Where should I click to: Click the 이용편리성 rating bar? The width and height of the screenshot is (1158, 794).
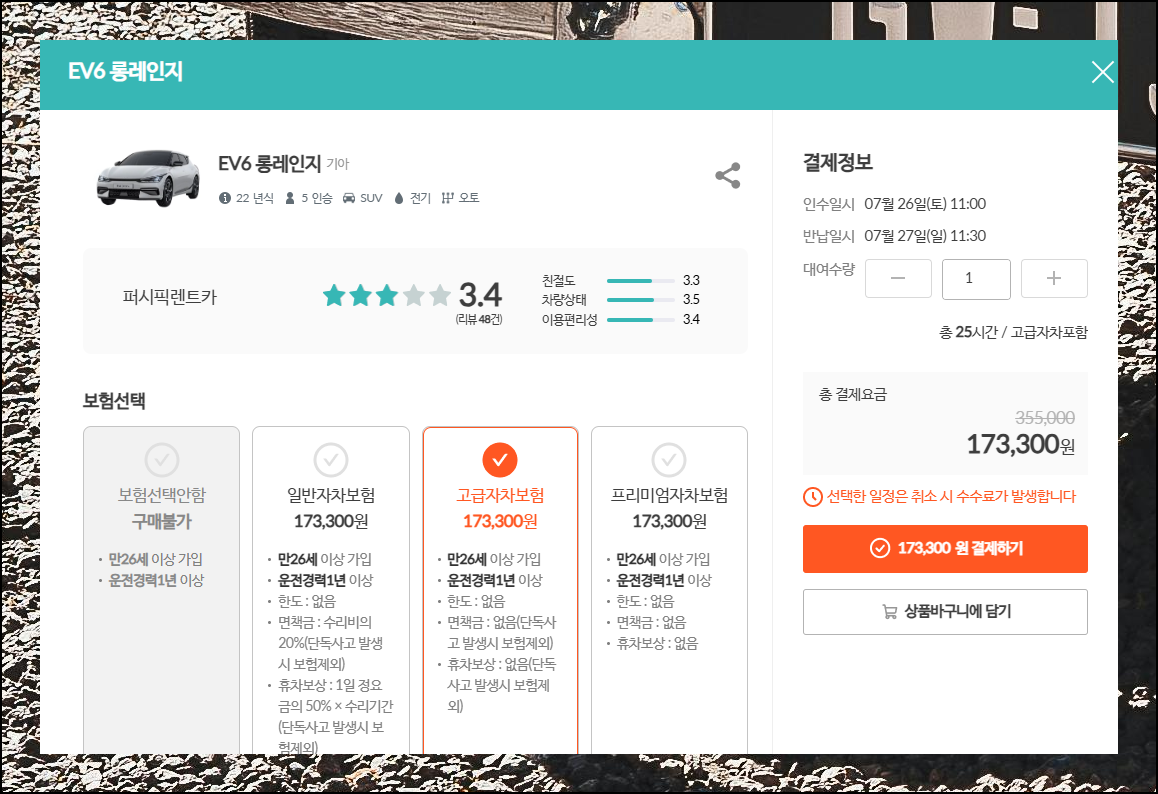[640, 320]
